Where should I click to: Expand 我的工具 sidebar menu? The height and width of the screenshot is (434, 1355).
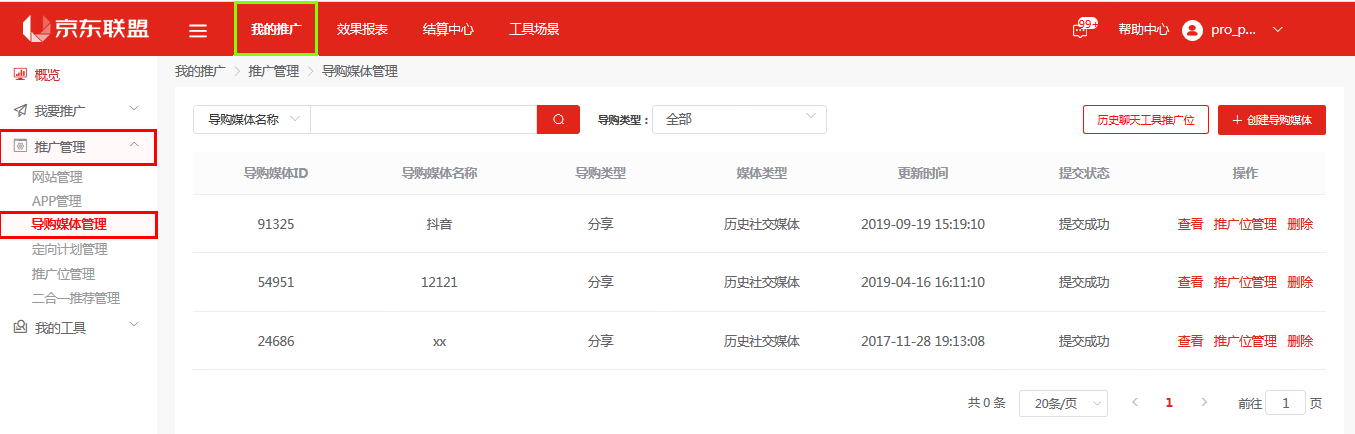[134, 326]
